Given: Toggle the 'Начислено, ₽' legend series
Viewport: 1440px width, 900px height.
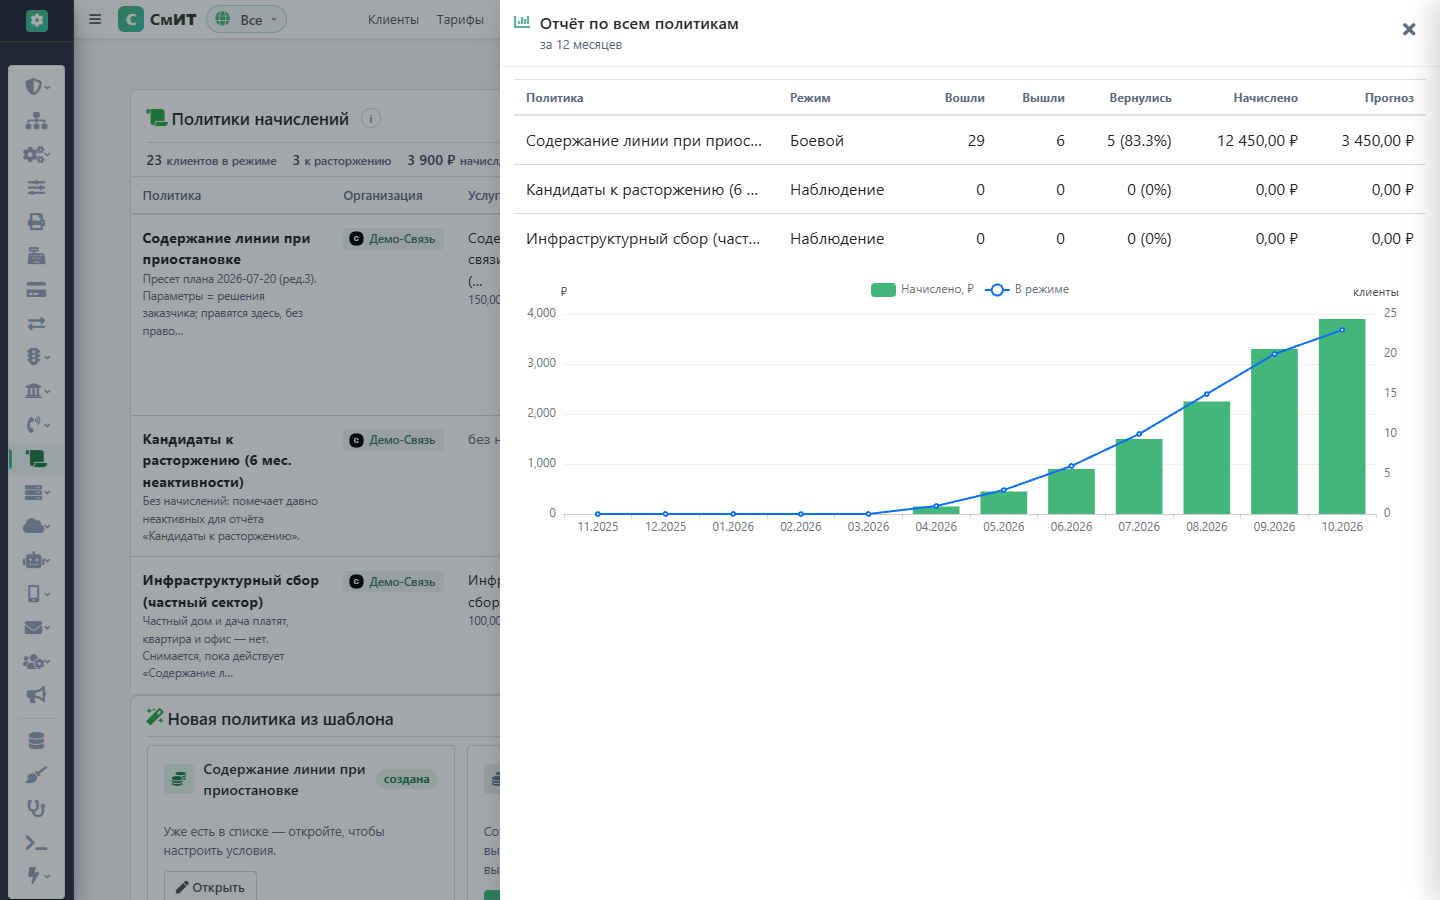Looking at the screenshot, I should pyautogui.click(x=922, y=289).
